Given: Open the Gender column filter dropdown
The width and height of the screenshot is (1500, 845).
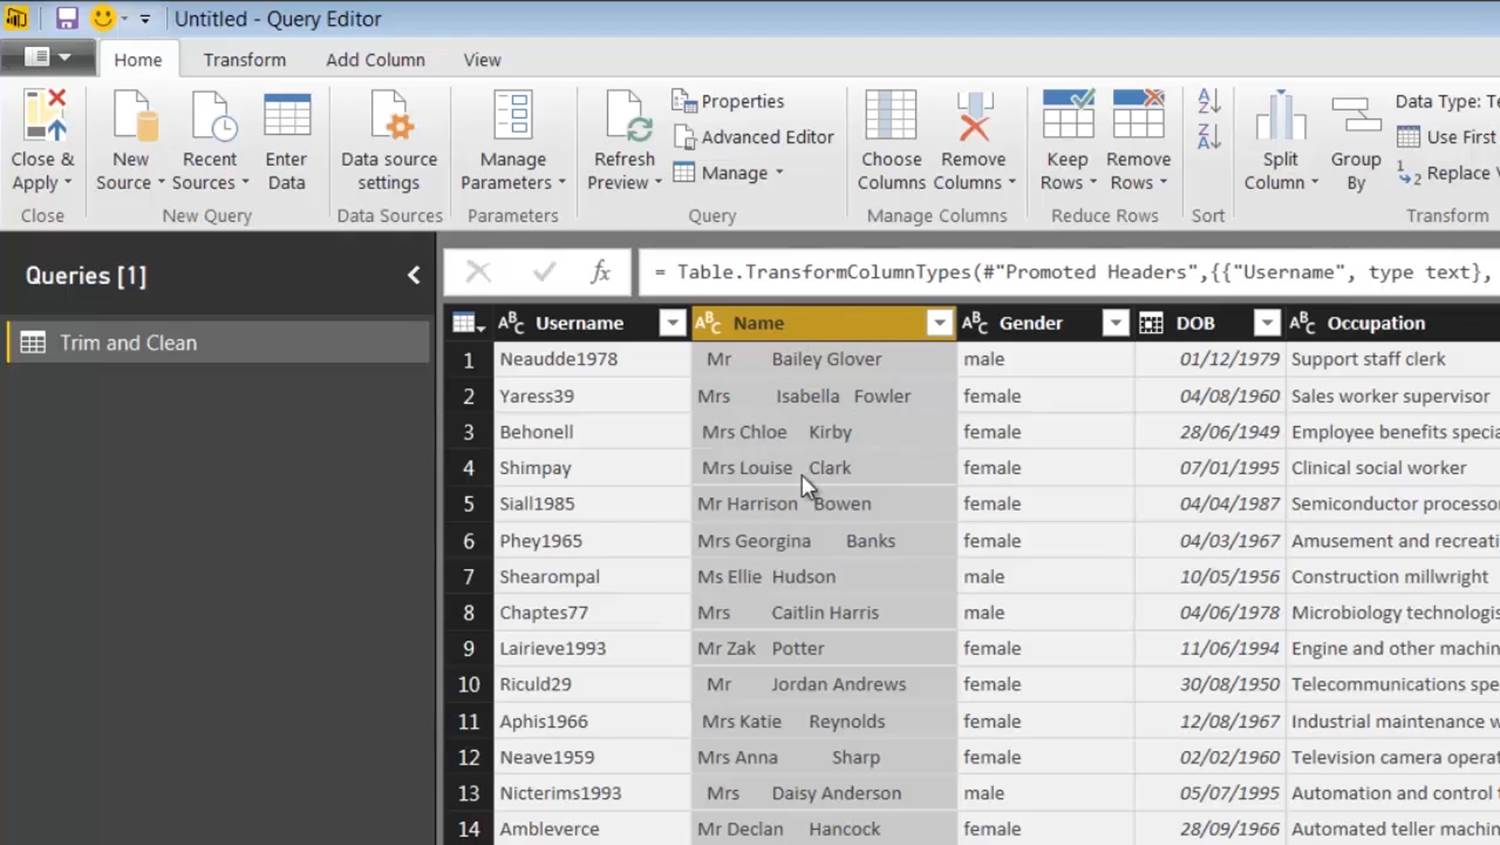Looking at the screenshot, I should [x=1115, y=323].
